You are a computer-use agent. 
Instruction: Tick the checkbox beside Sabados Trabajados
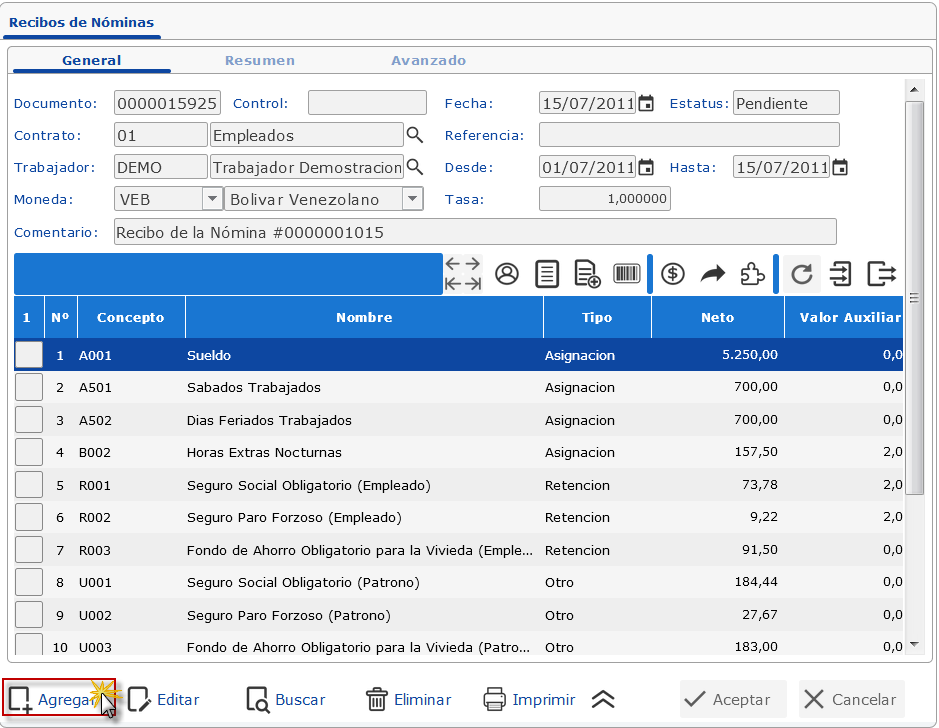point(29,387)
